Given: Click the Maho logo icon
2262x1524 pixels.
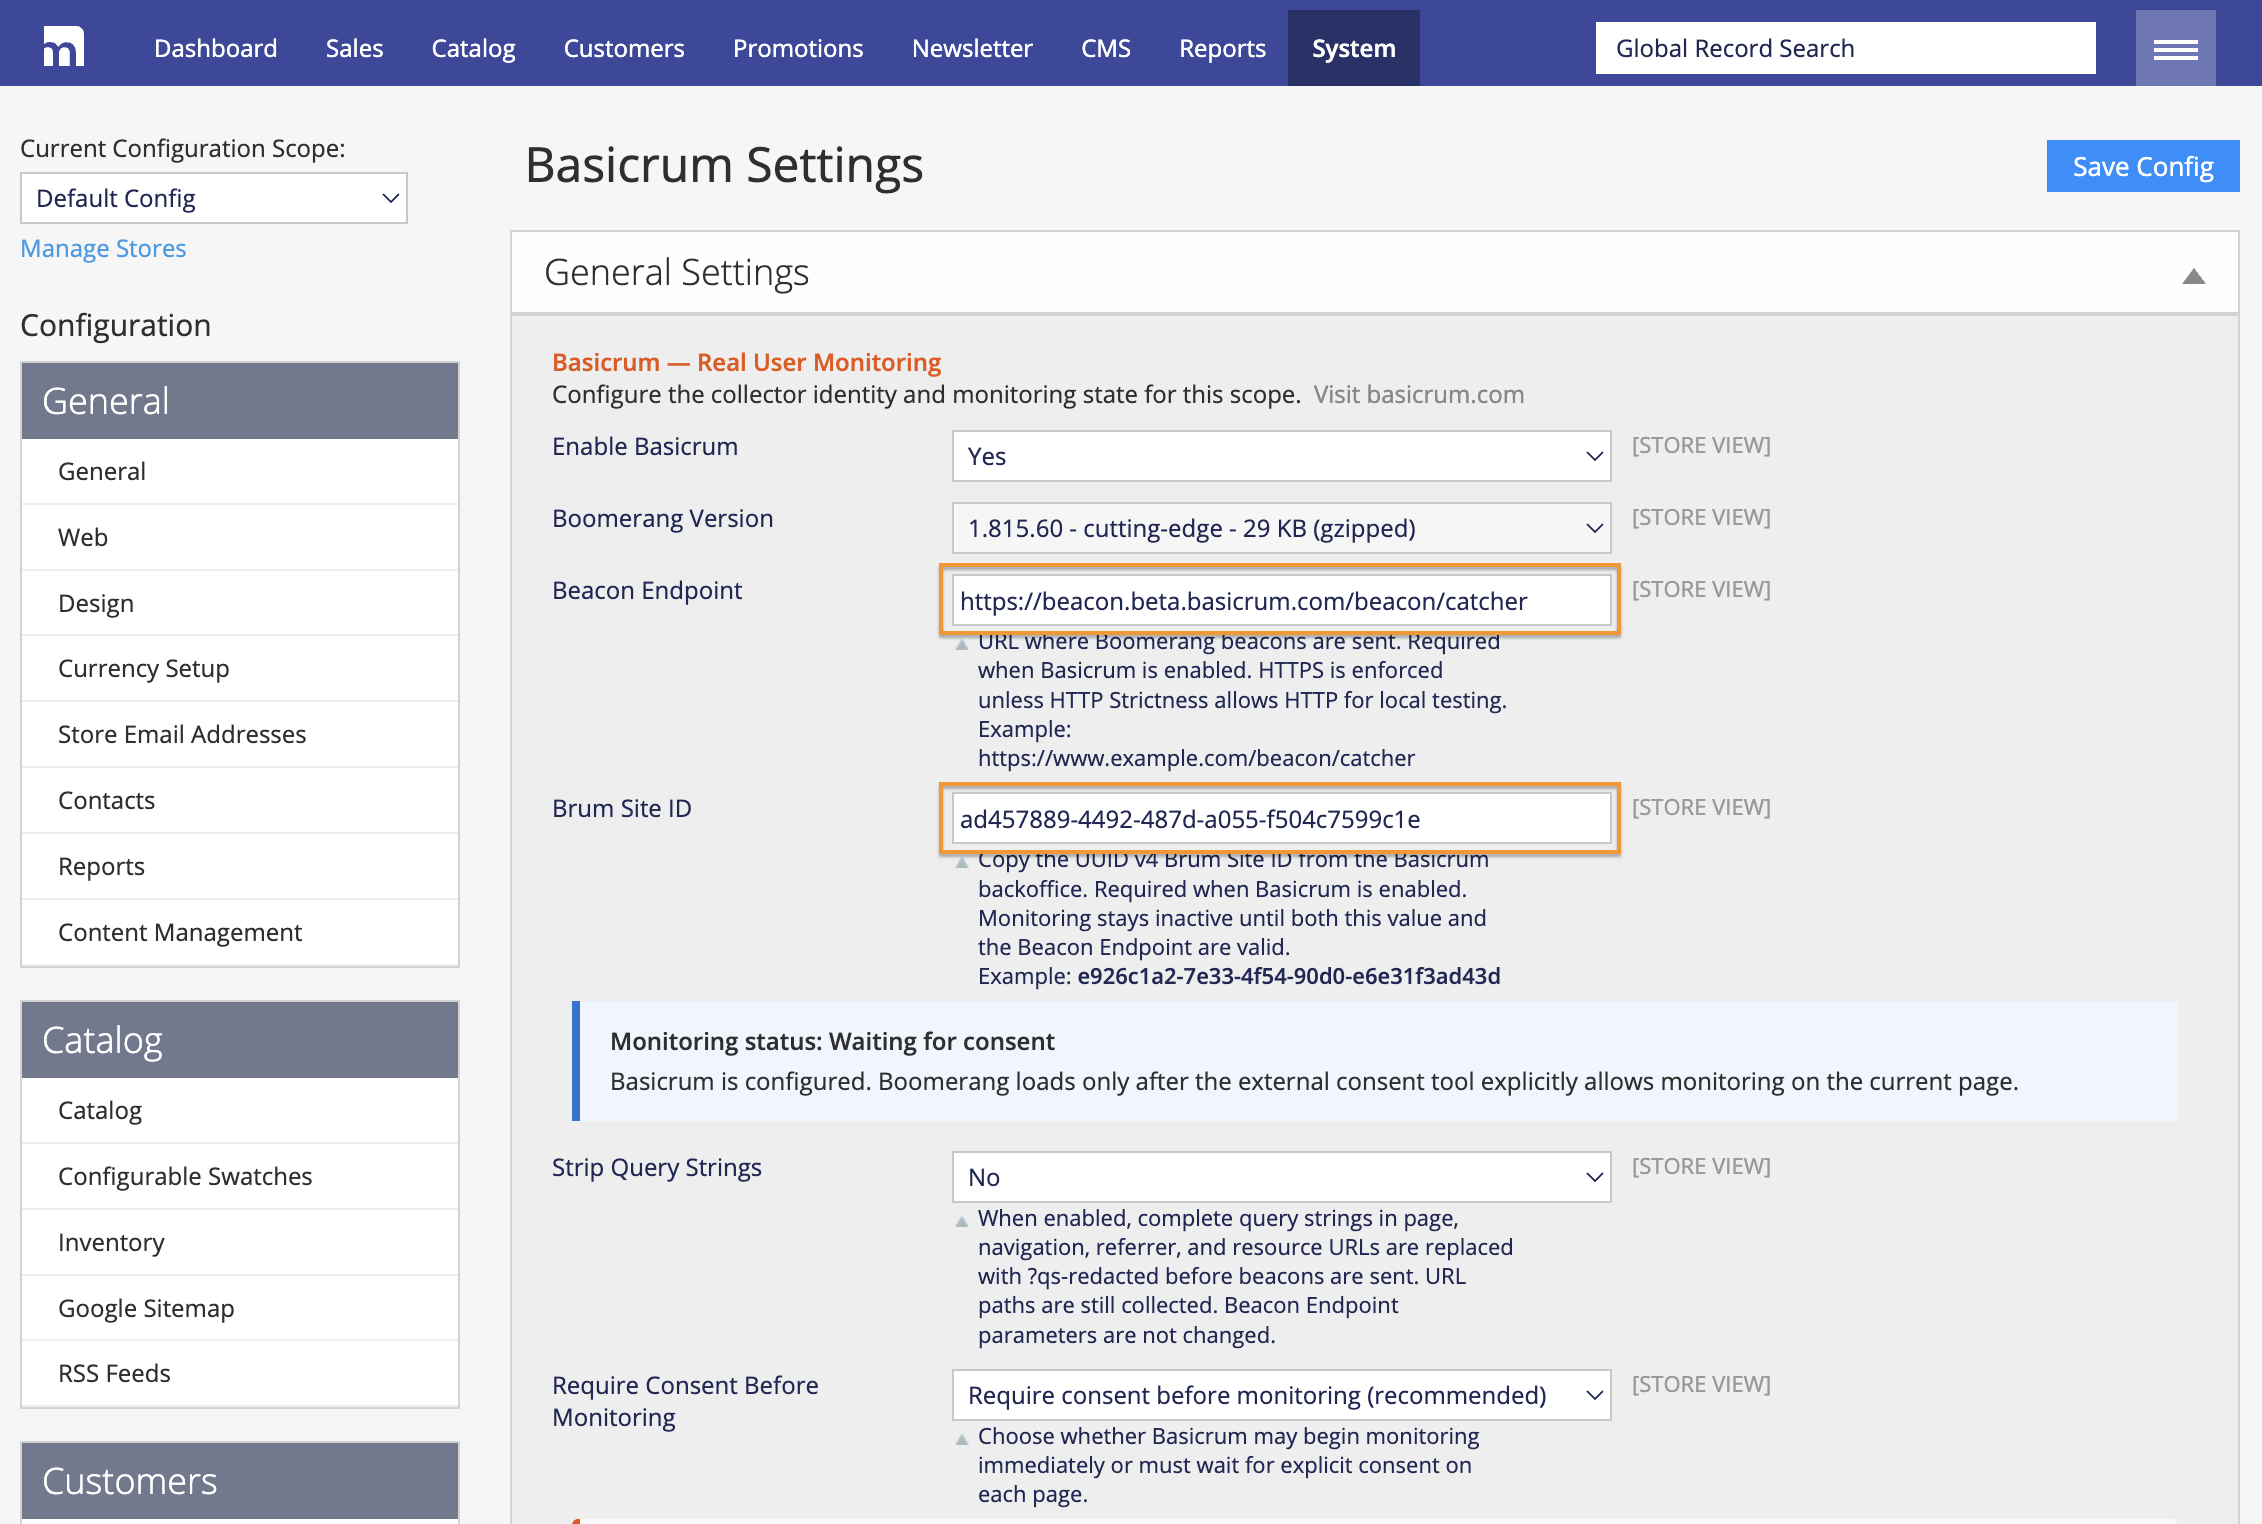Looking at the screenshot, I should click(x=63, y=47).
